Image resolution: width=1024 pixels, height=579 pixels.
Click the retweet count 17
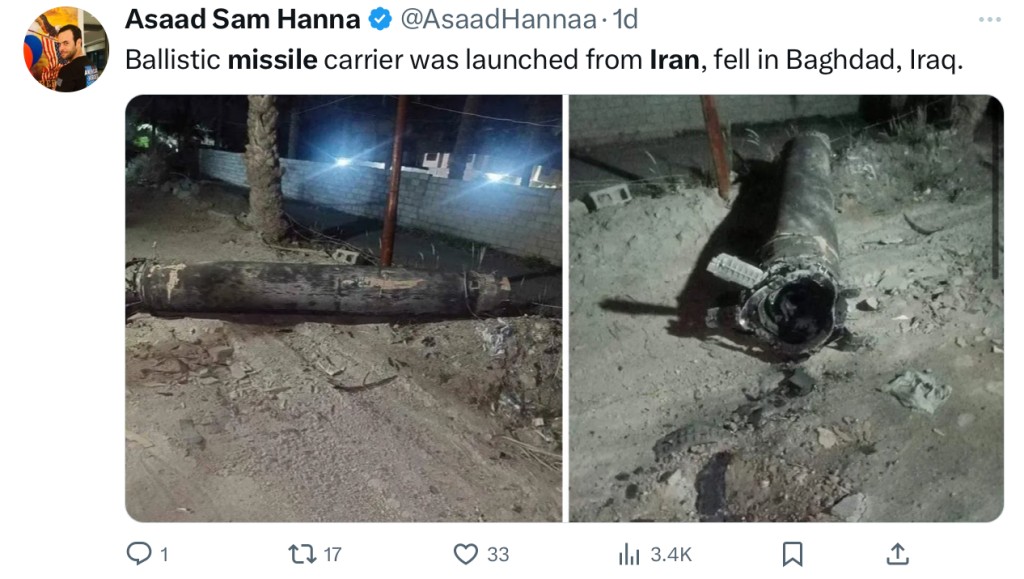click(x=332, y=554)
